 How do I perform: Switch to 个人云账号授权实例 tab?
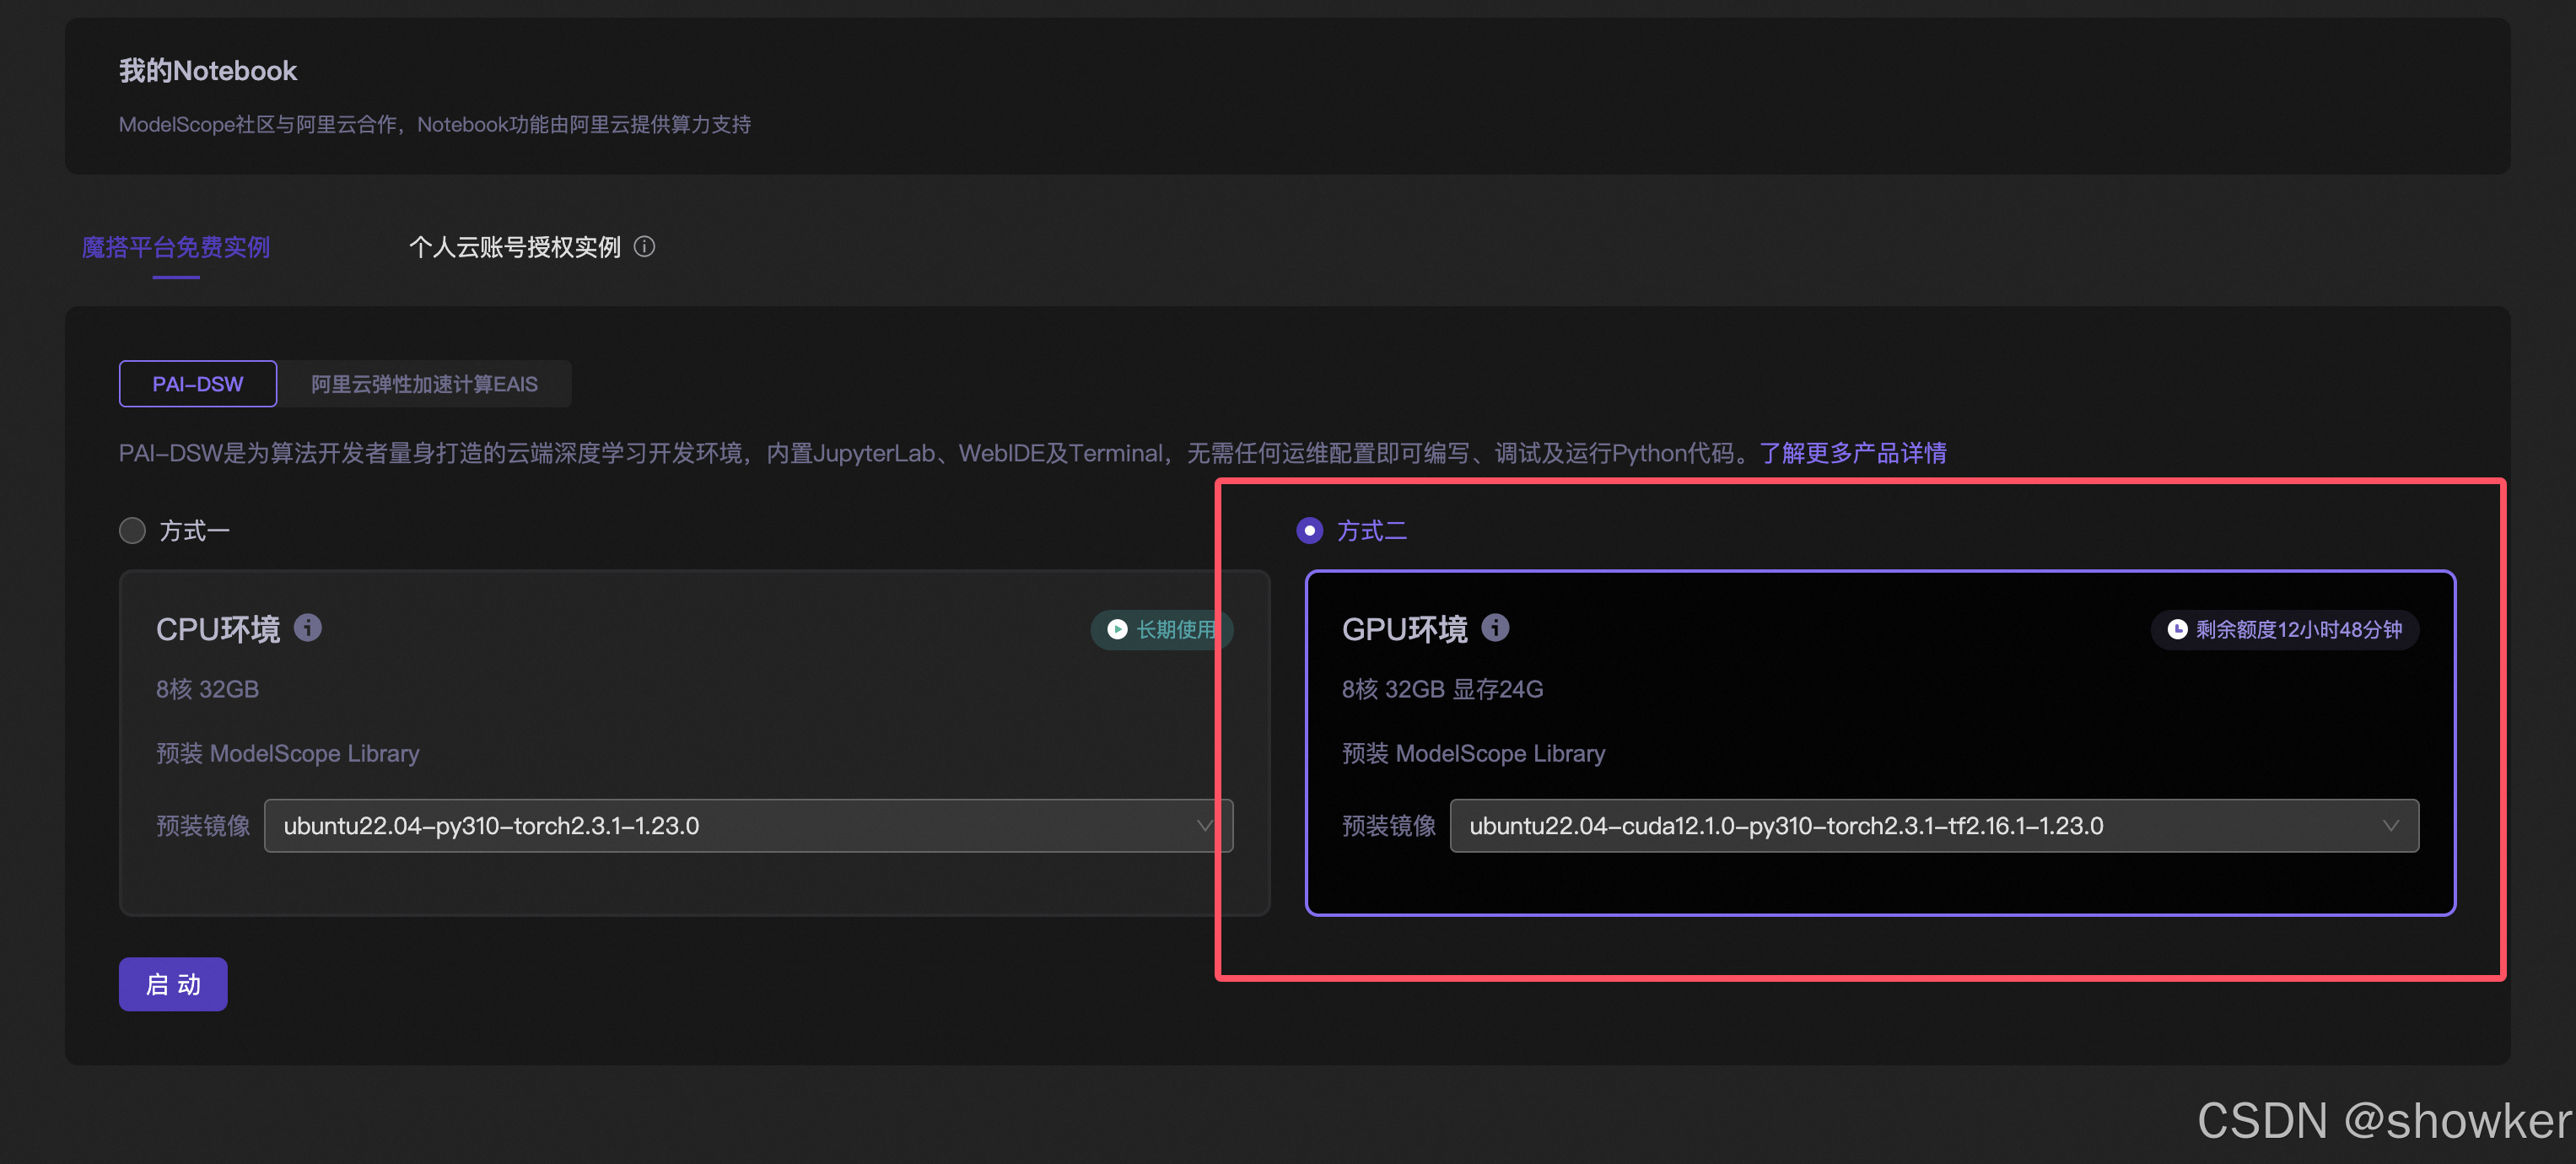(515, 247)
